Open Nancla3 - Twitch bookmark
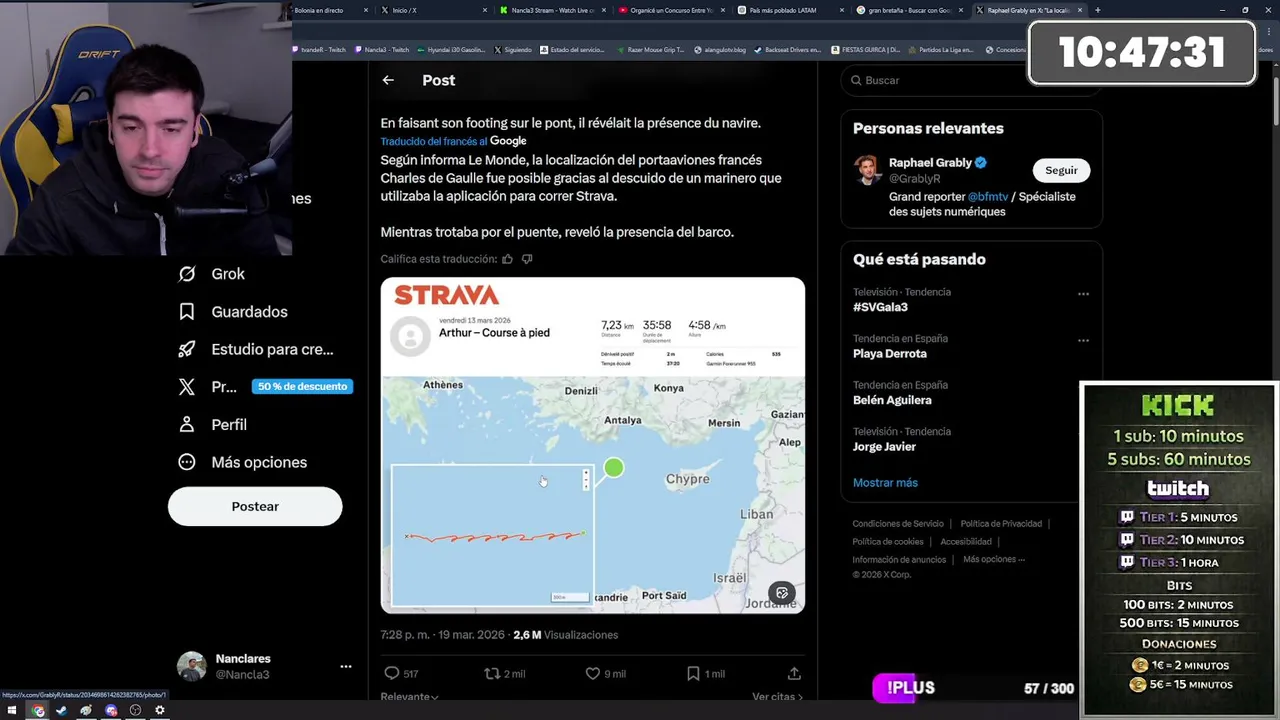The image size is (1280, 720). click(381, 49)
